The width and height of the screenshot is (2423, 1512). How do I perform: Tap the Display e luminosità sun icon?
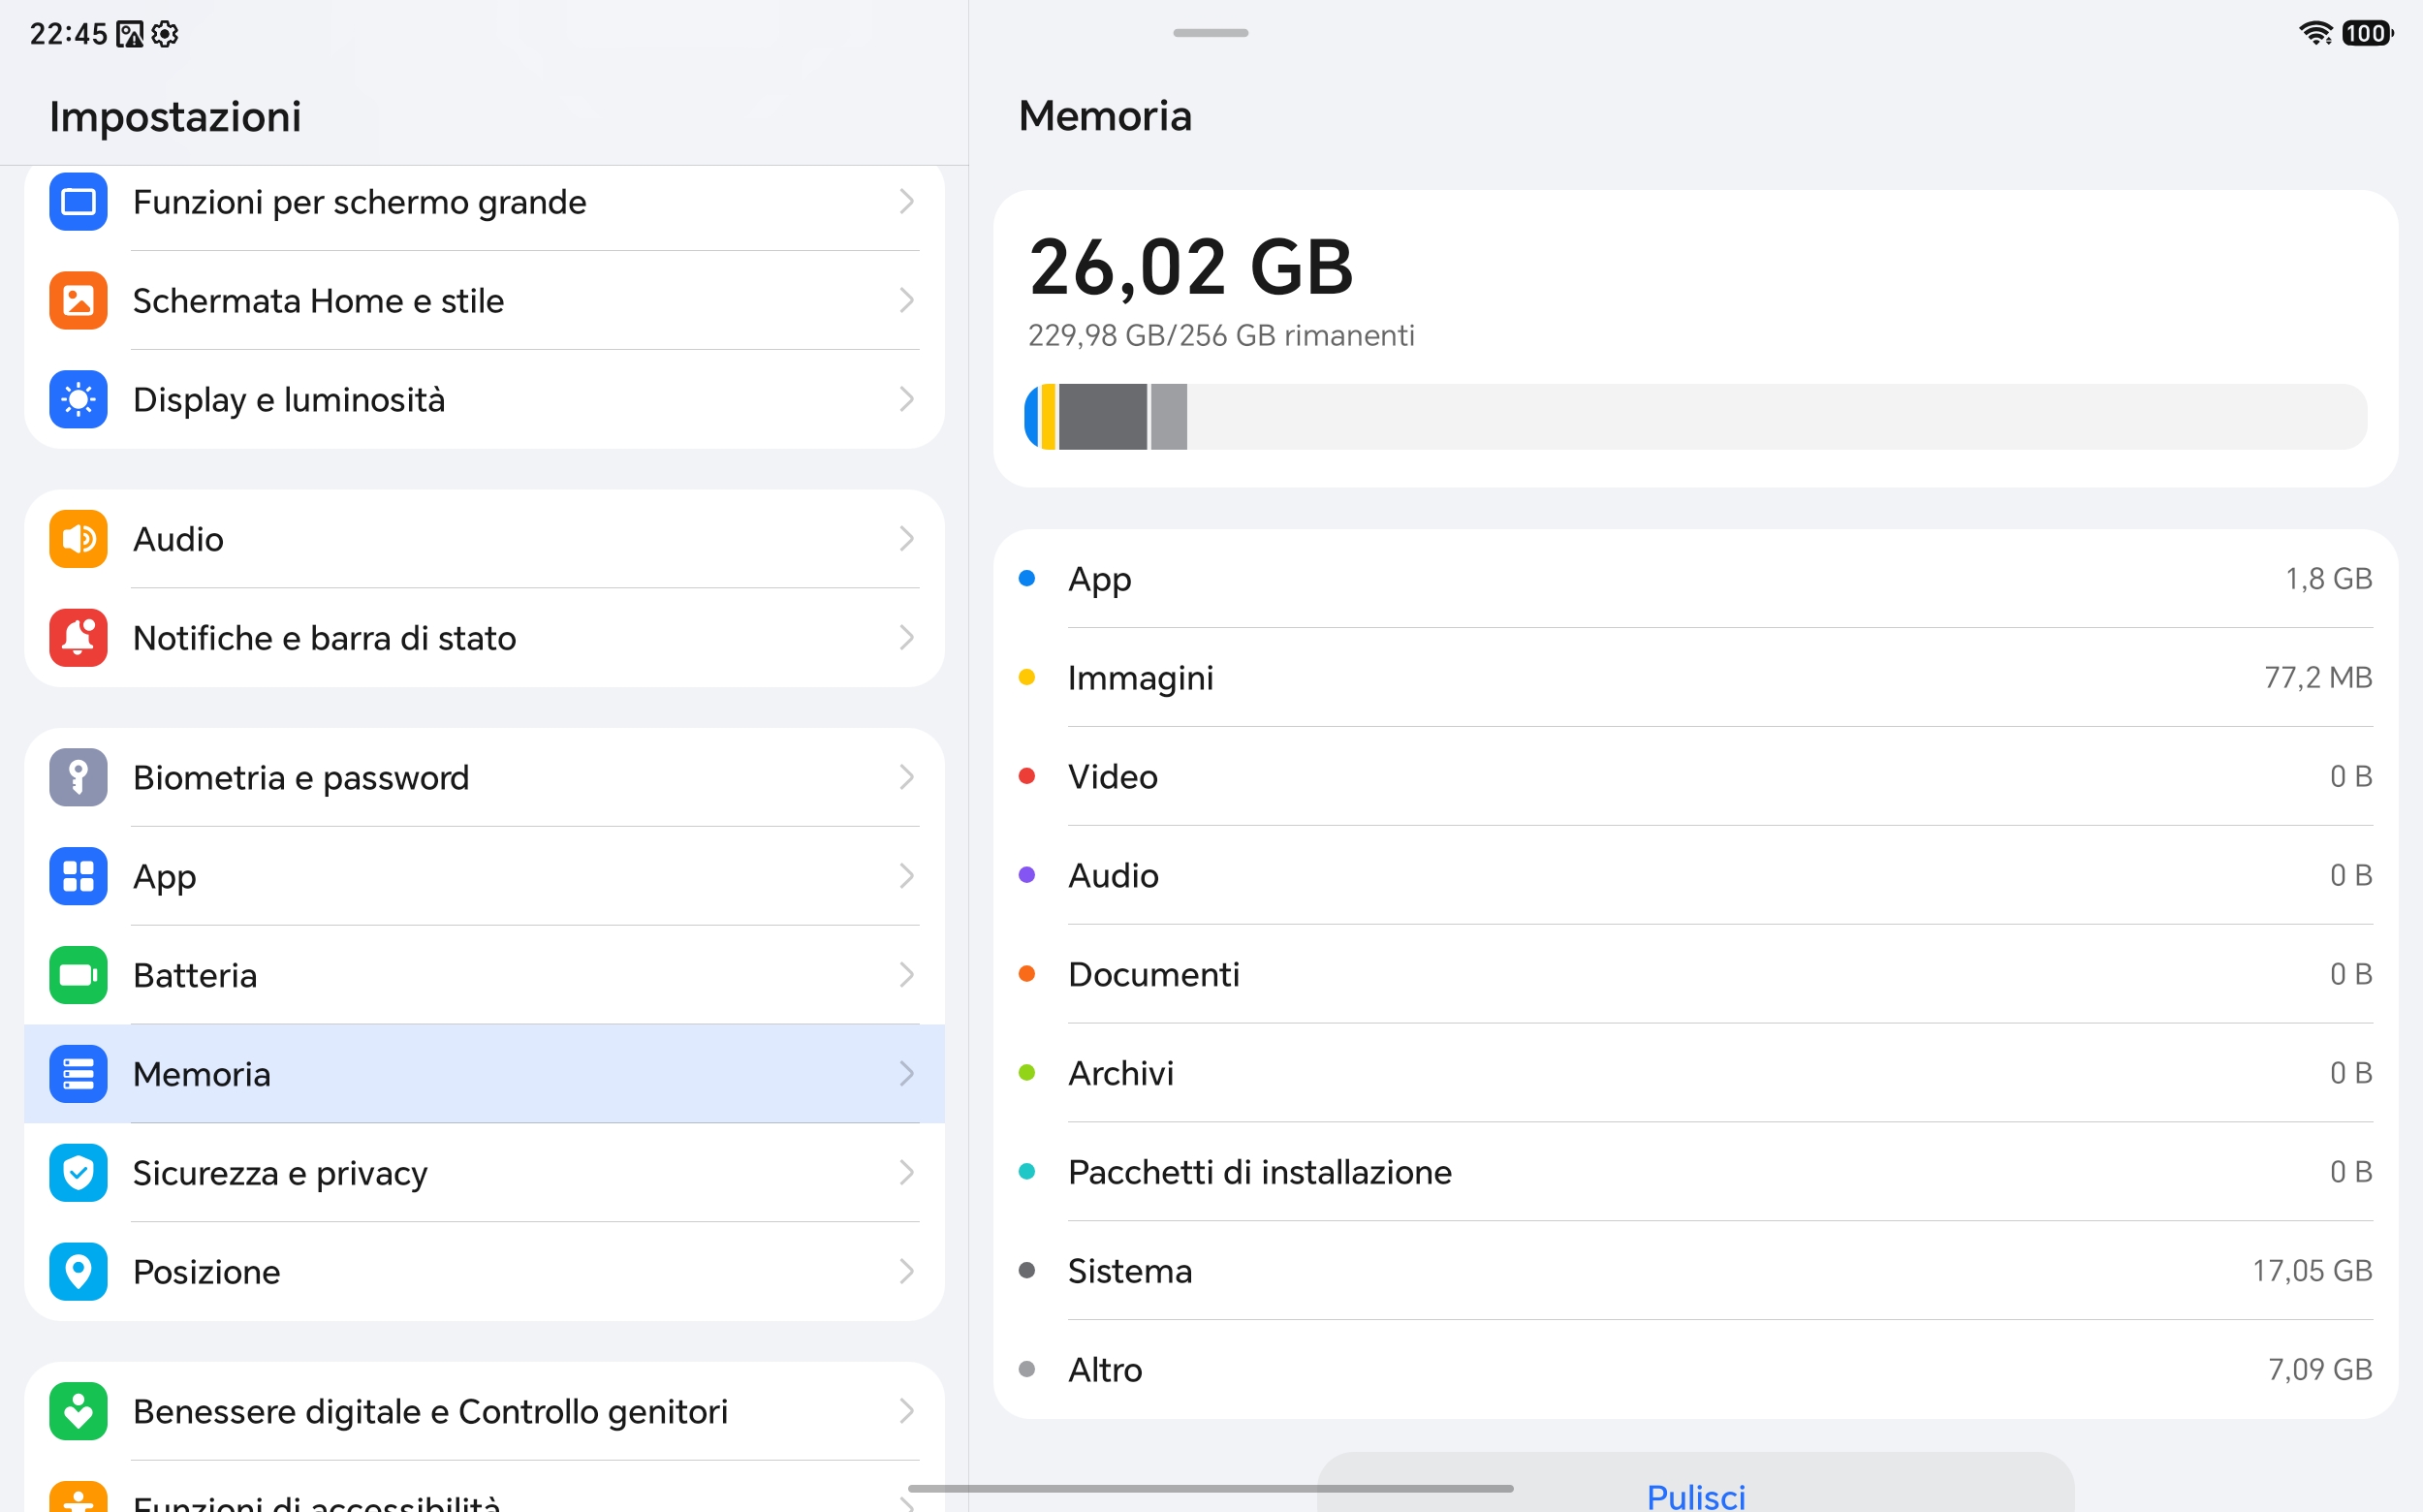78,399
